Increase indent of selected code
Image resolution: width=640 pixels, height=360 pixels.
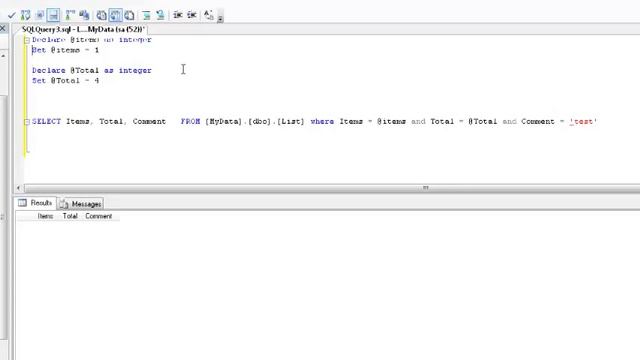tap(191, 15)
